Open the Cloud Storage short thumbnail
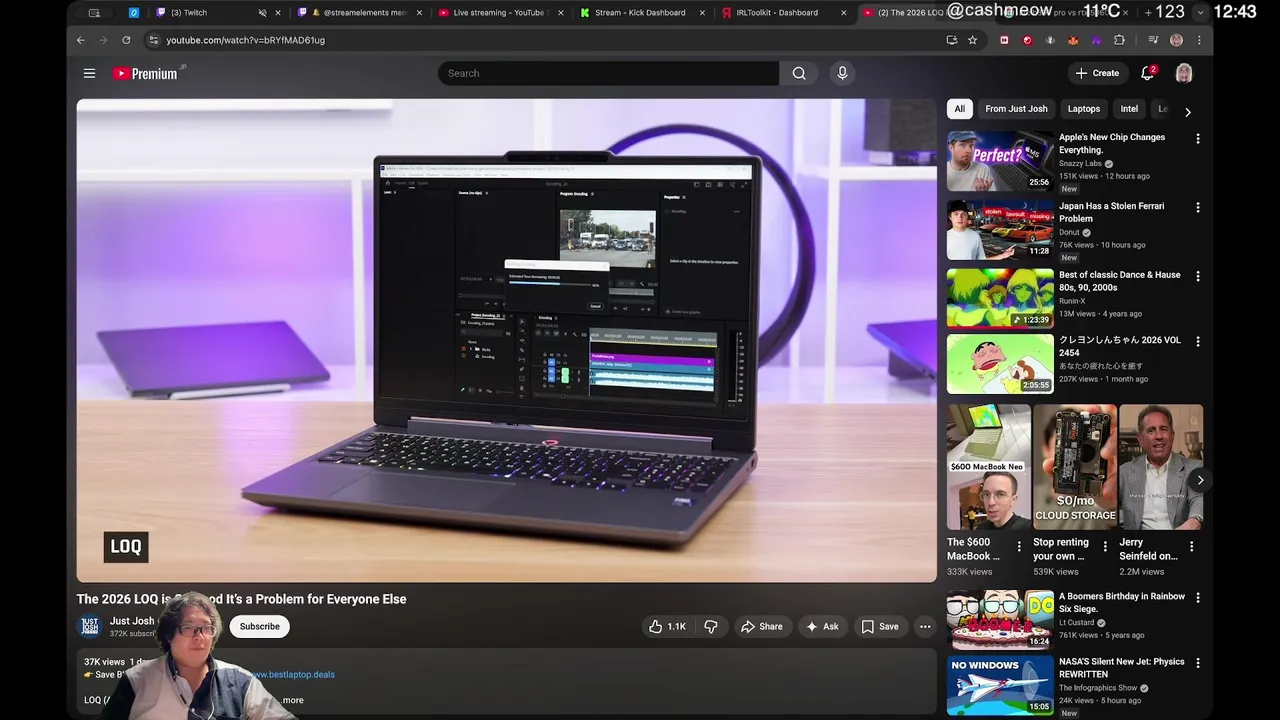Viewport: 1280px width, 720px height. pos(1075,467)
